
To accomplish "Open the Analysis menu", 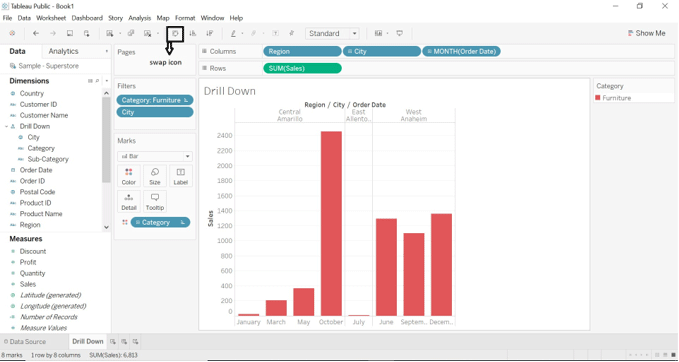I will 139,18.
